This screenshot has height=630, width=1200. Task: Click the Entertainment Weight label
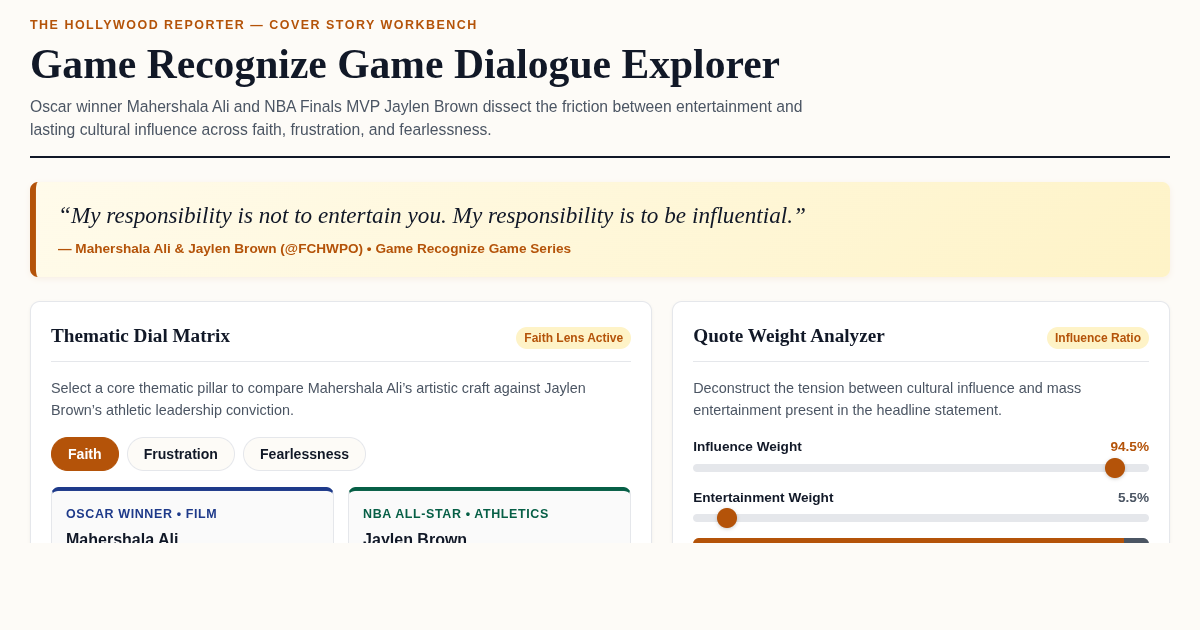coord(763,498)
